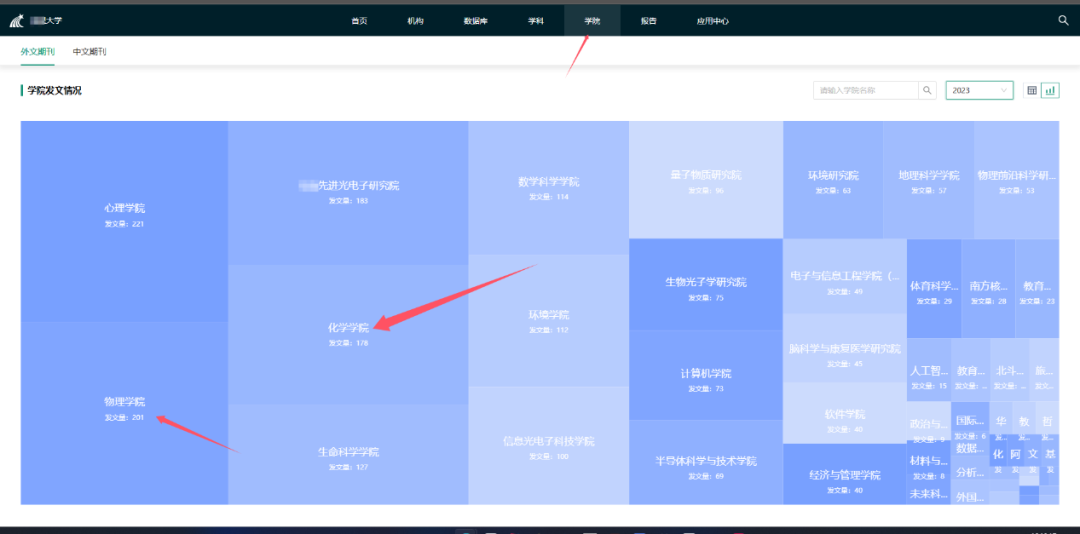Image resolution: width=1080 pixels, height=534 pixels.
Task: Click the college name search button
Action: point(928,90)
